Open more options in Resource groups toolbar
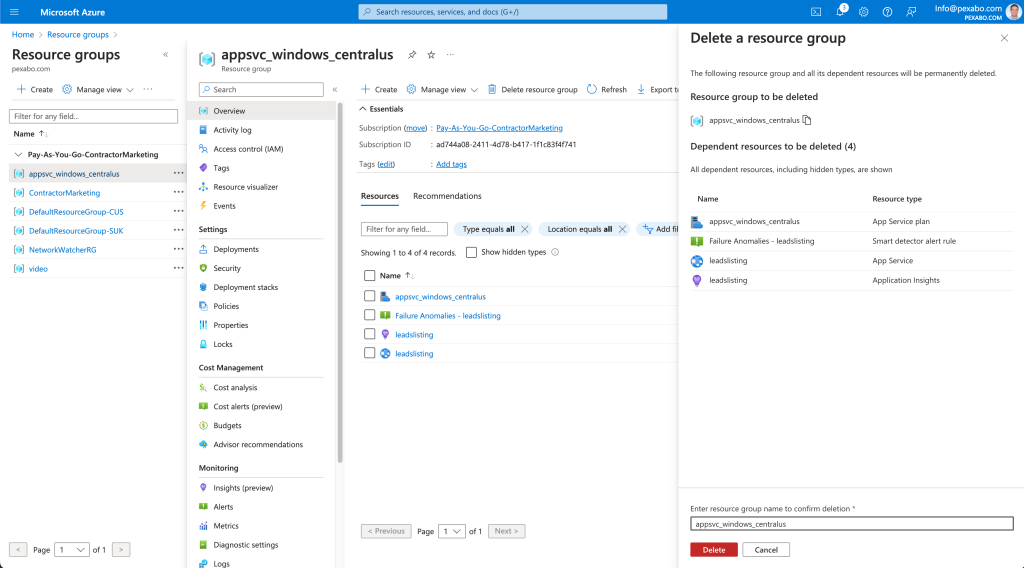Viewport: 1024px width, 568px height. tap(148, 89)
